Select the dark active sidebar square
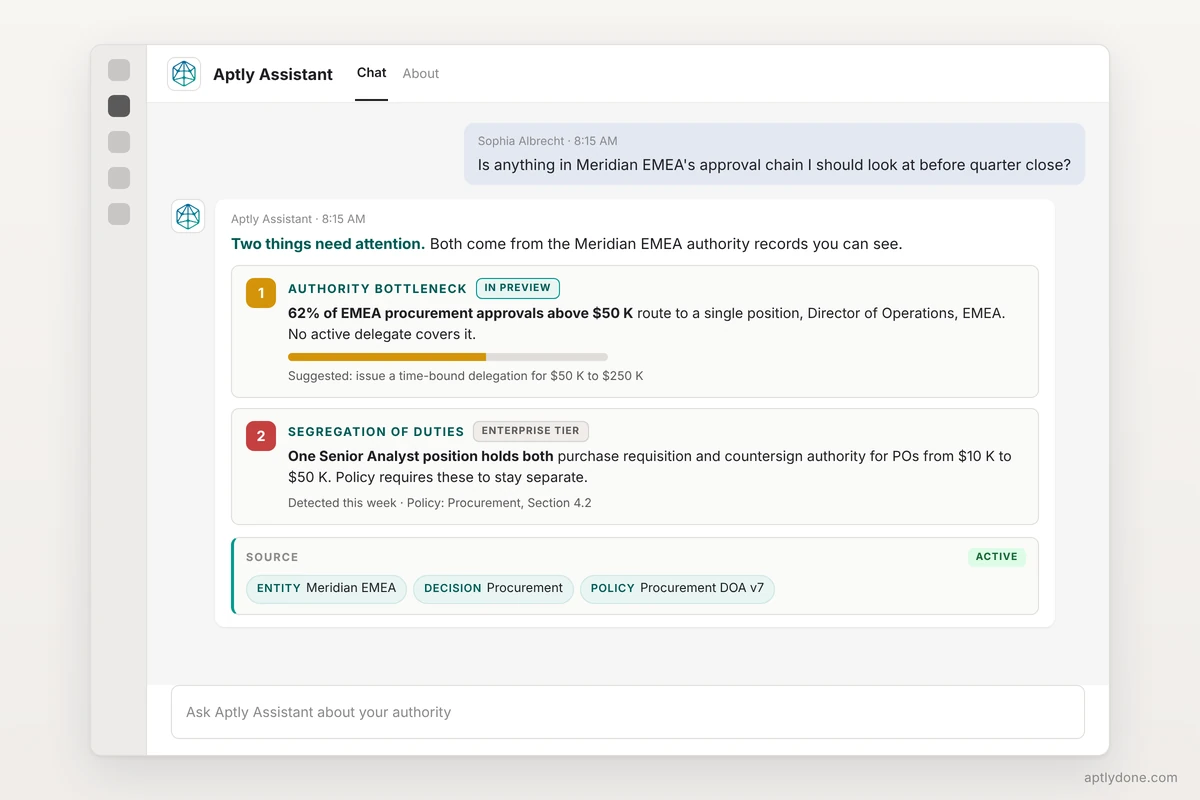The image size is (1200, 800). point(119,106)
